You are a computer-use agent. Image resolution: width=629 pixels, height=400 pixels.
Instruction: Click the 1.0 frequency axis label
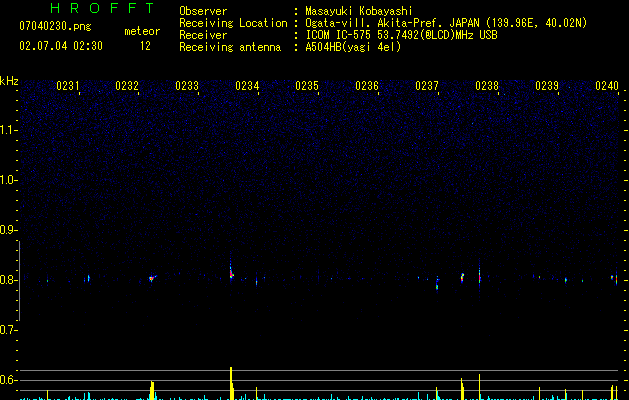(x=8, y=180)
